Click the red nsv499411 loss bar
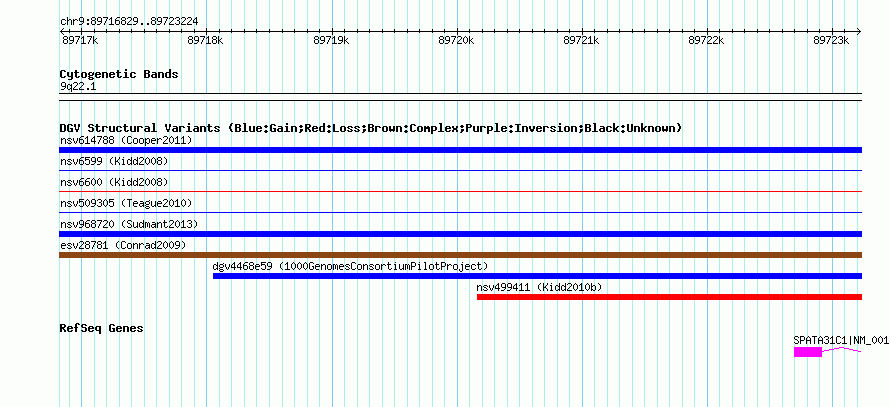Screen dimensions: 890x407 pyautogui.click(x=669, y=297)
